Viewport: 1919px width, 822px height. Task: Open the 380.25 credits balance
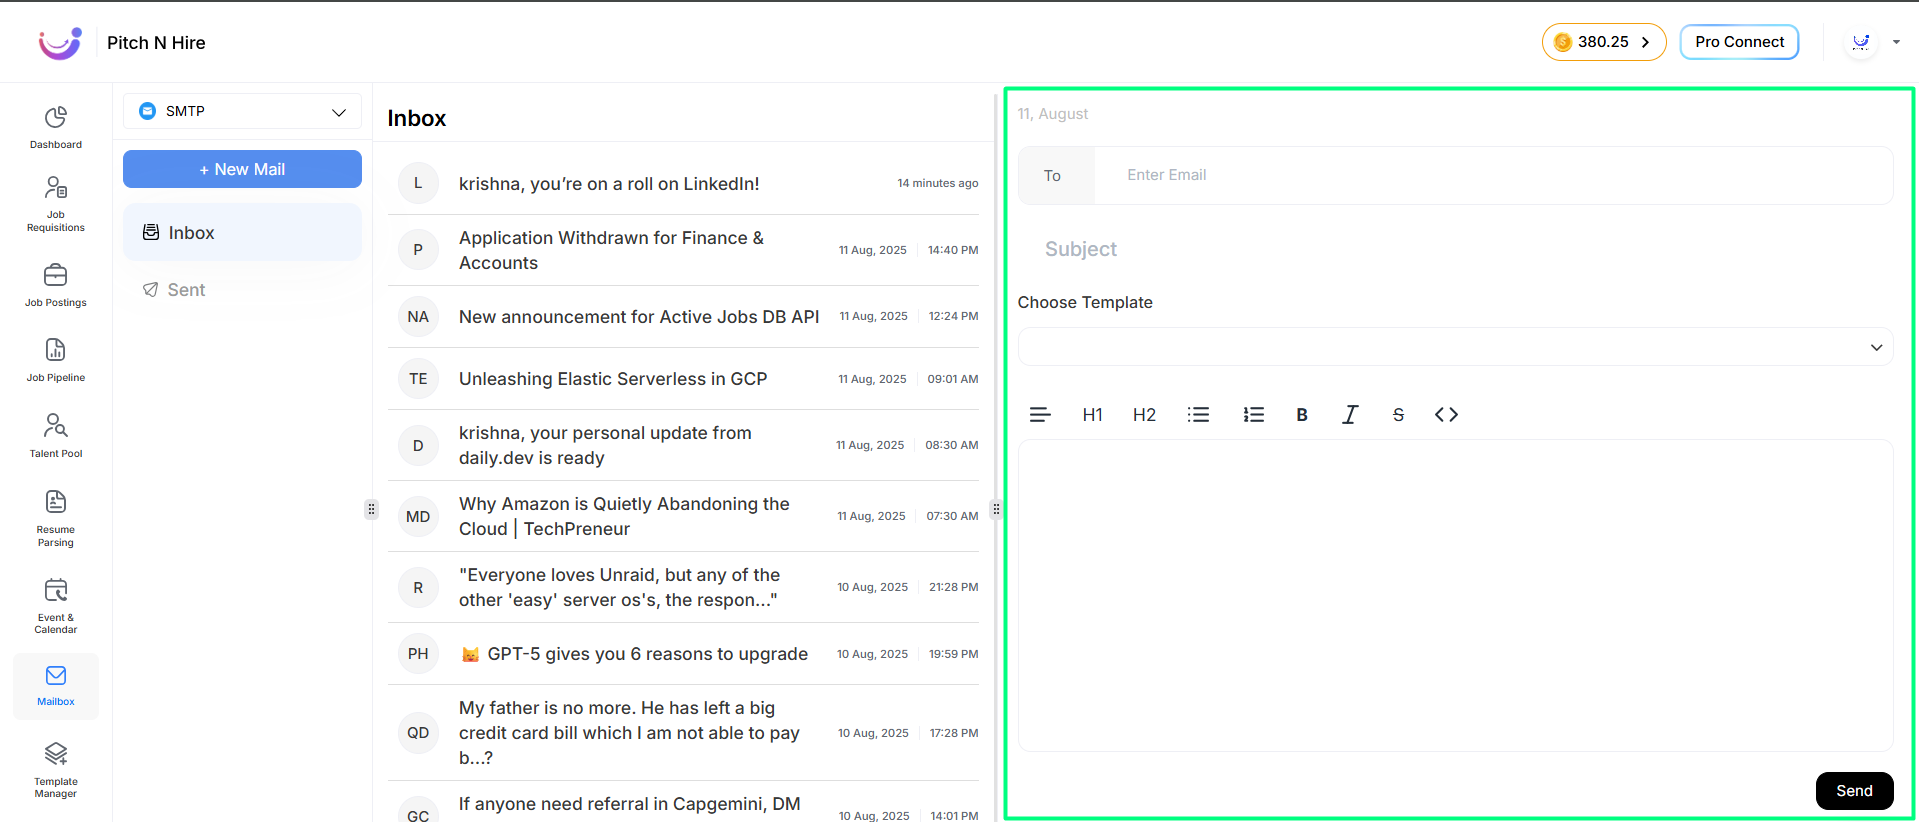[x=1603, y=42]
